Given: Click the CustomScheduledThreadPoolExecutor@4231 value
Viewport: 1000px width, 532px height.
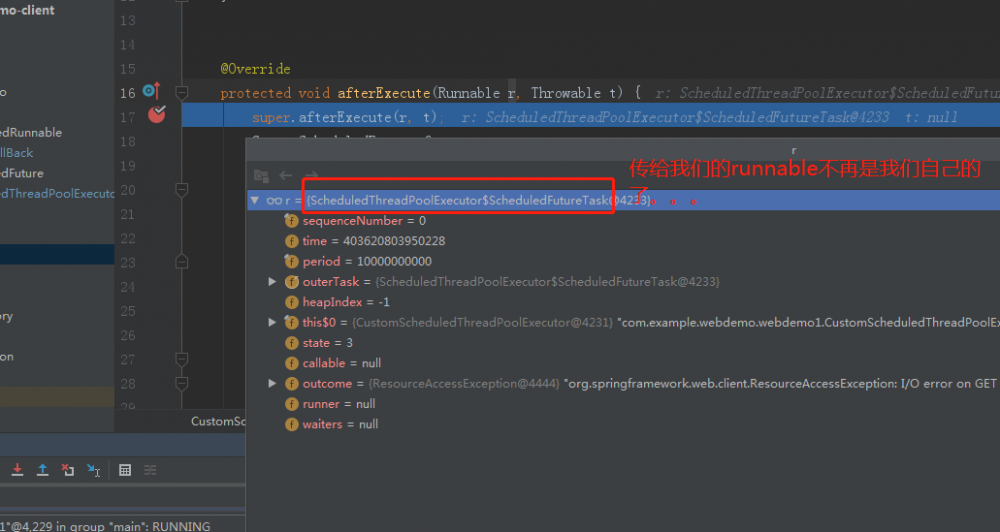Looking at the screenshot, I should tap(483, 323).
